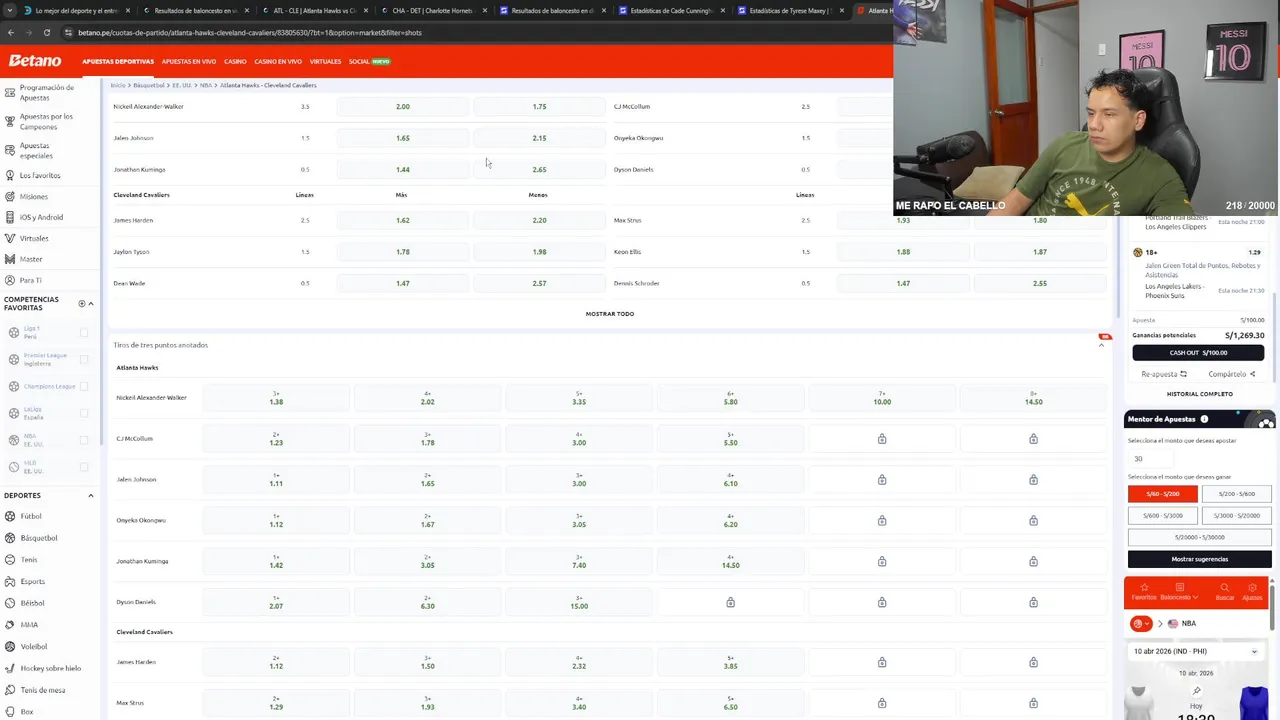The height and width of the screenshot is (720, 1280).
Task: Open Casino en Vivo nav tab
Action: point(278,61)
